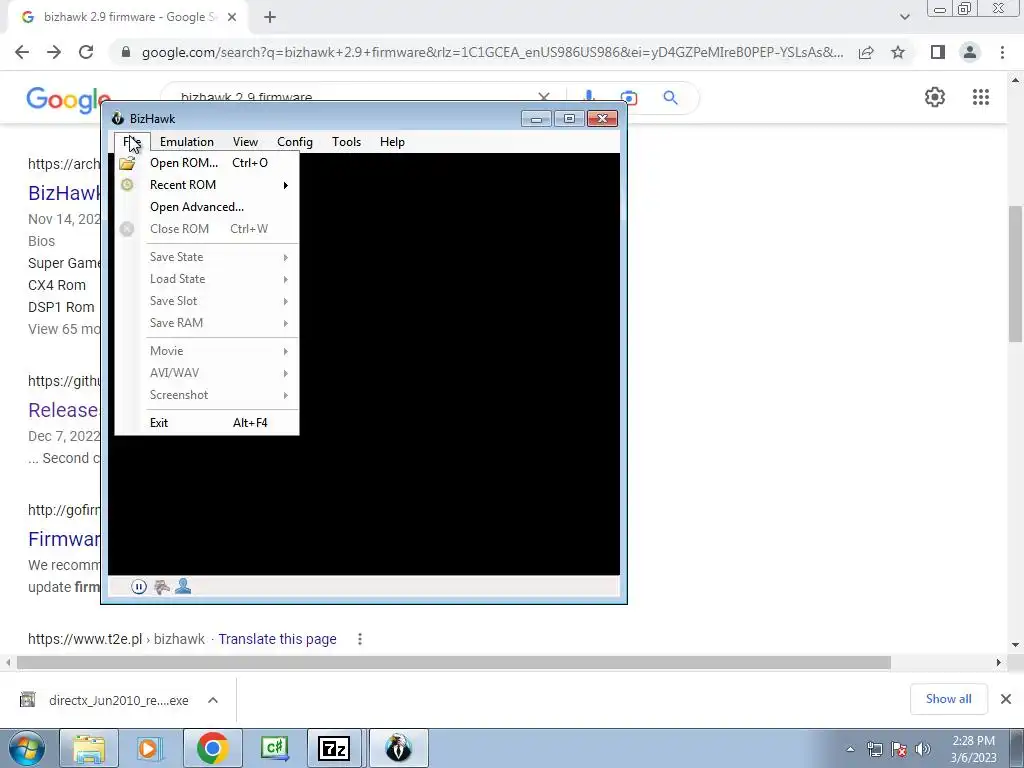Open Chrome tab search chevron
The image size is (1024, 768).
click(904, 18)
